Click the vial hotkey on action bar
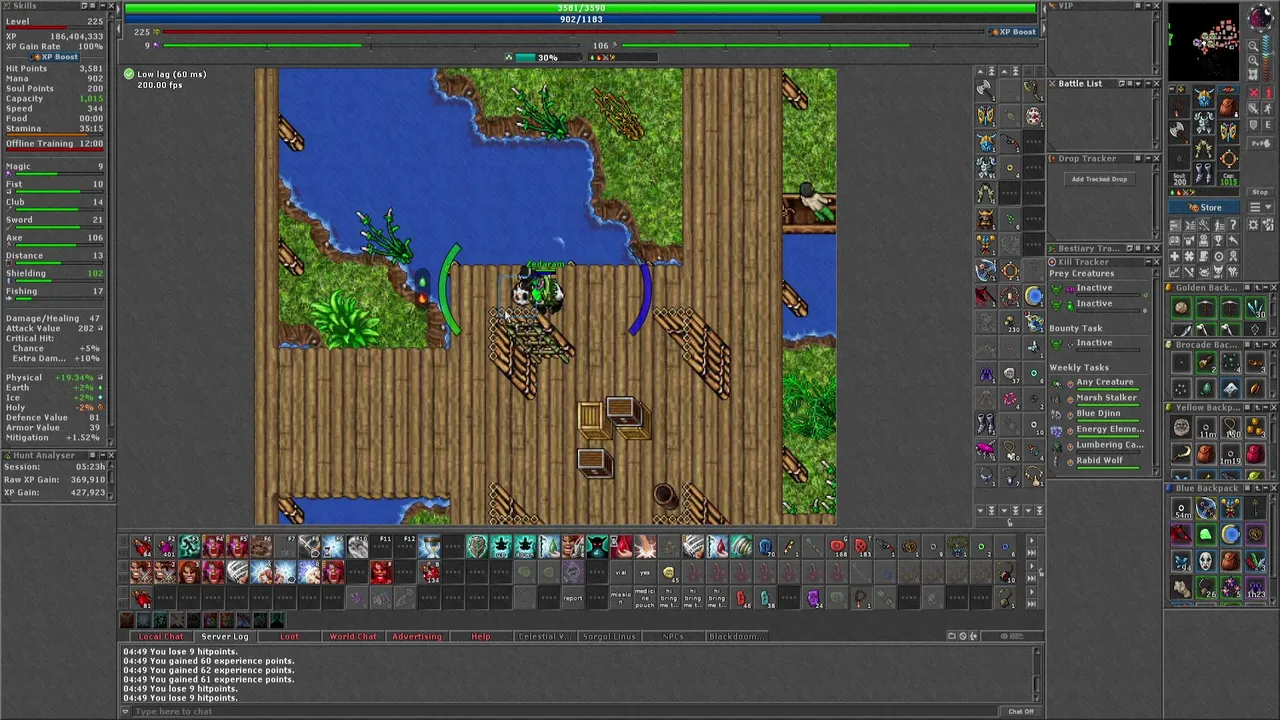Viewport: 1280px width, 720px height. [621, 573]
